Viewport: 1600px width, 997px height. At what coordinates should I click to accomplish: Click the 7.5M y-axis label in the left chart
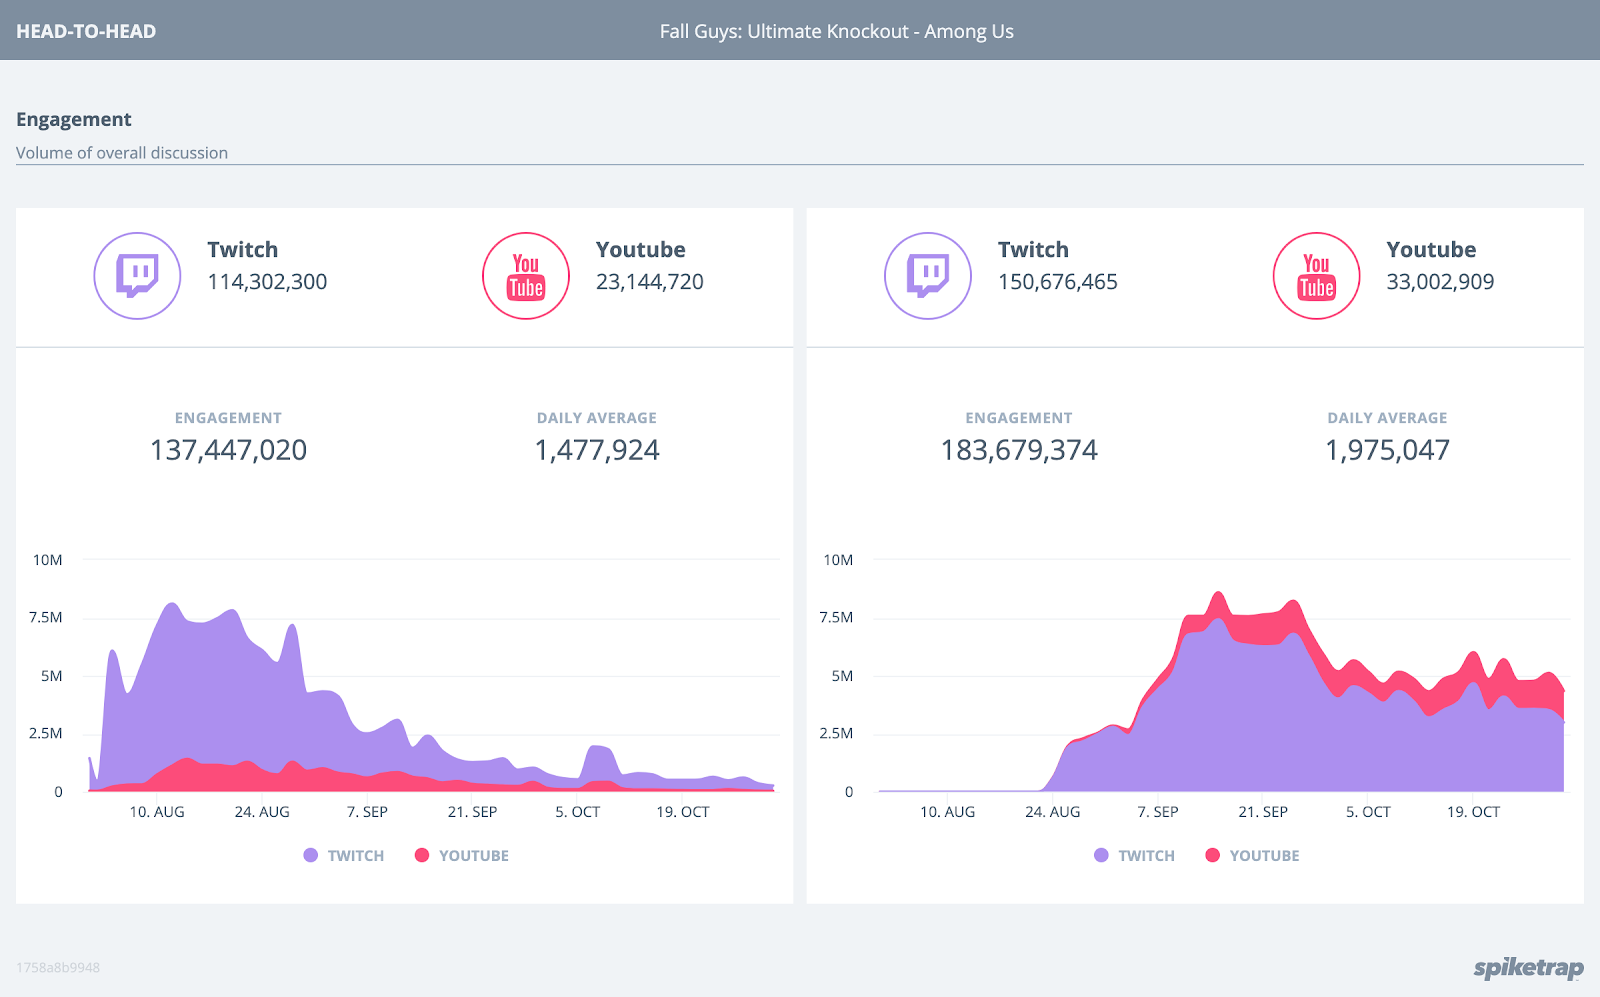[46, 618]
